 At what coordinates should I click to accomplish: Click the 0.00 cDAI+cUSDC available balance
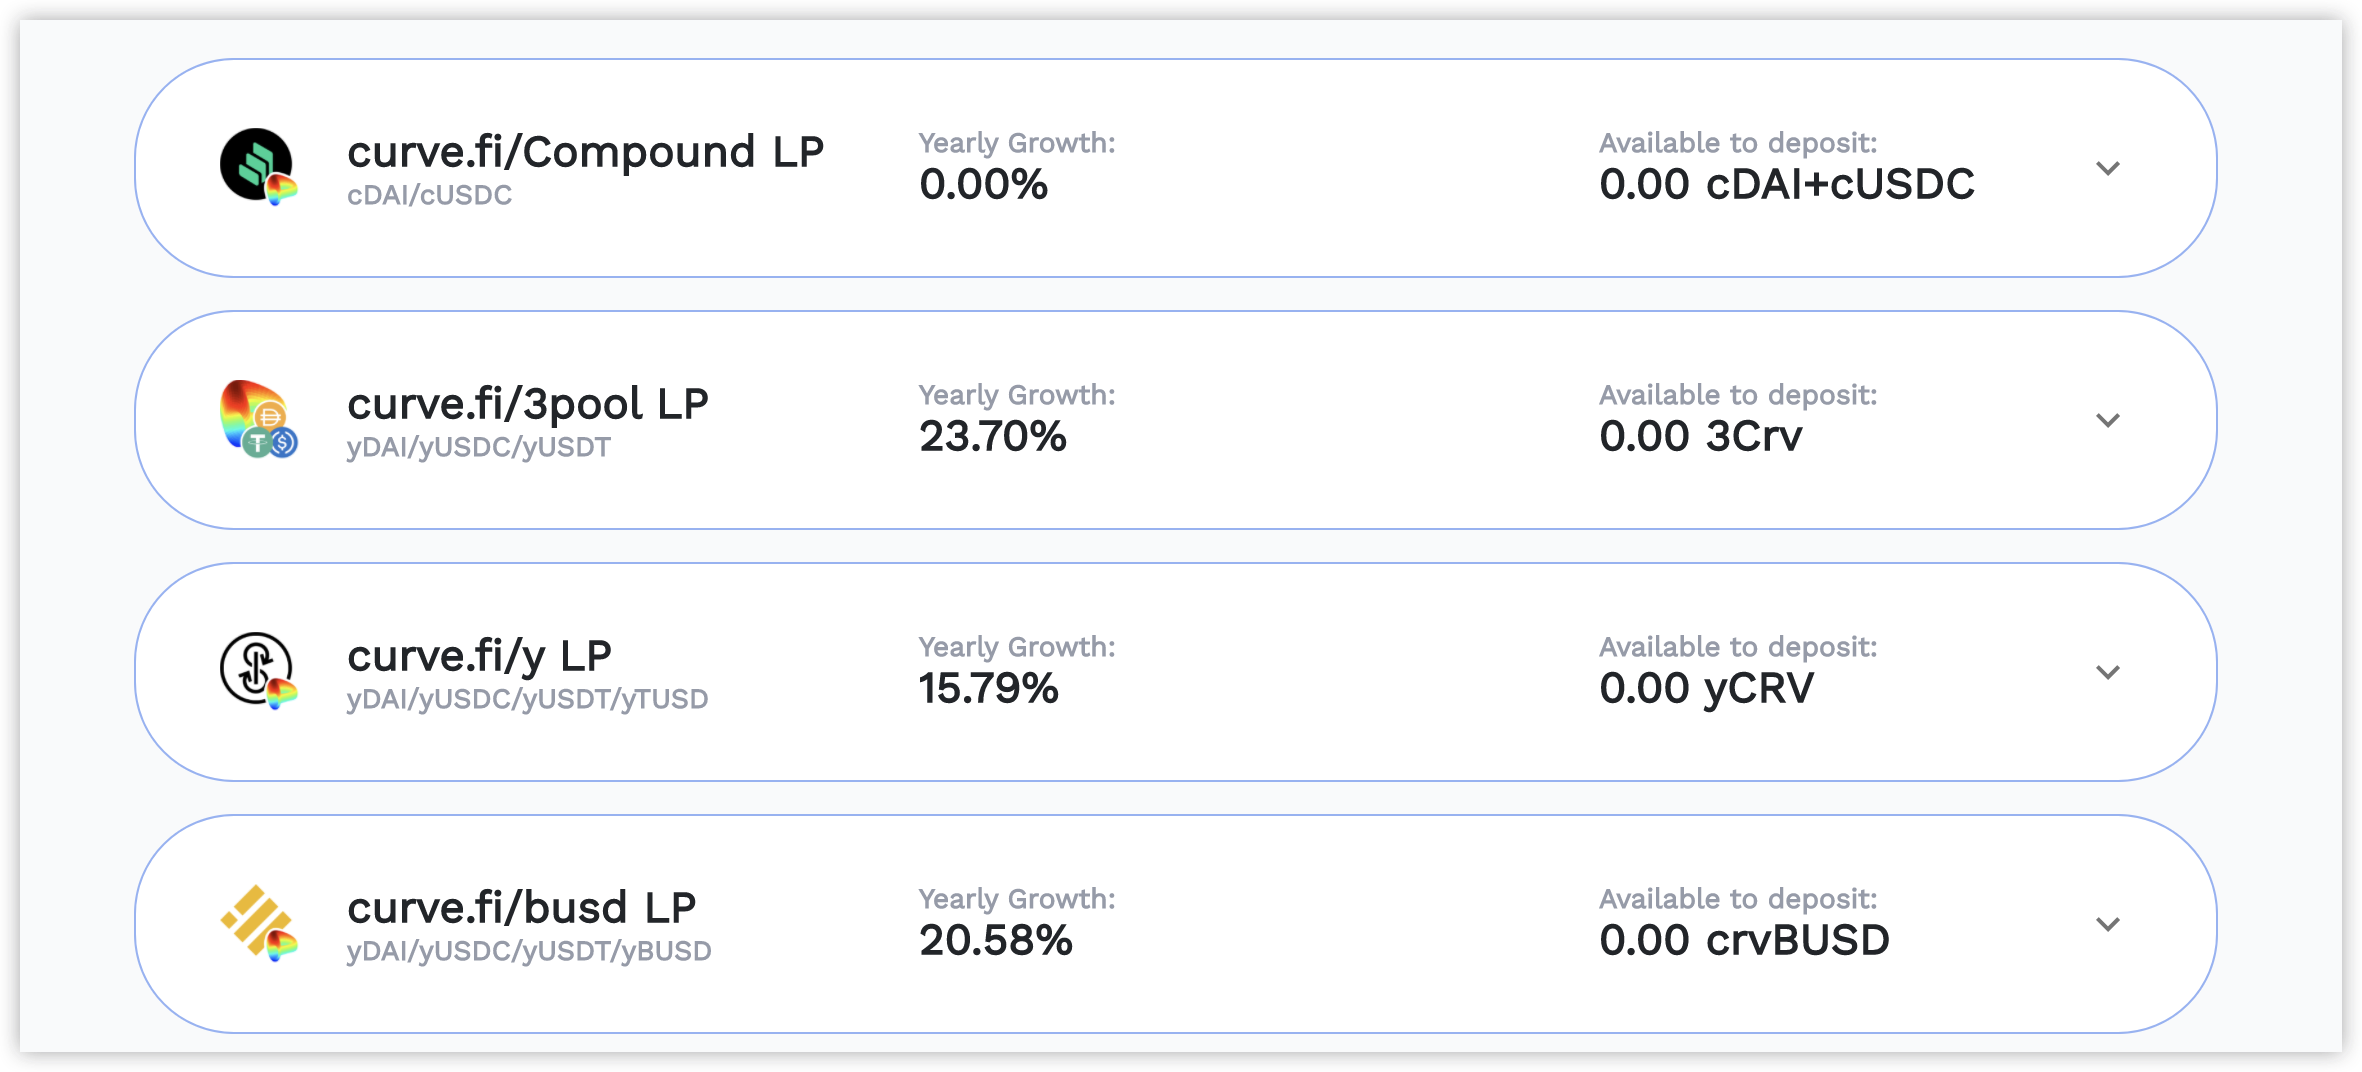pyautogui.click(x=1787, y=184)
